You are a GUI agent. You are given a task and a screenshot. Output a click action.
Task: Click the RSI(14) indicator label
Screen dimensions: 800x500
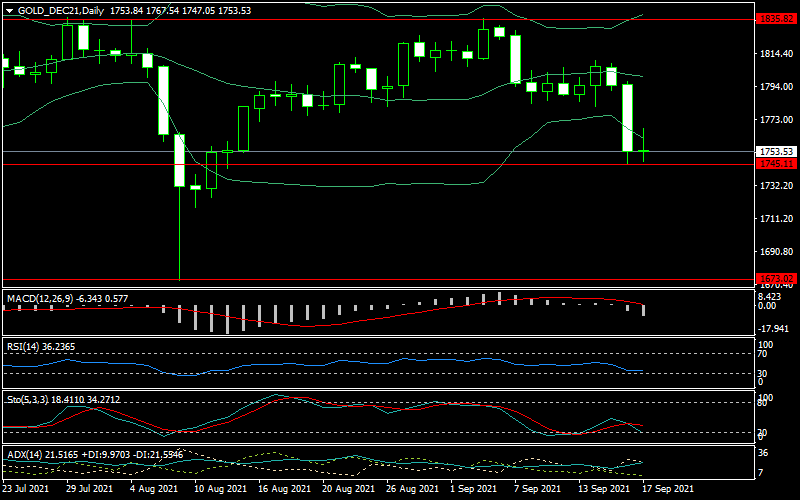tap(26, 346)
